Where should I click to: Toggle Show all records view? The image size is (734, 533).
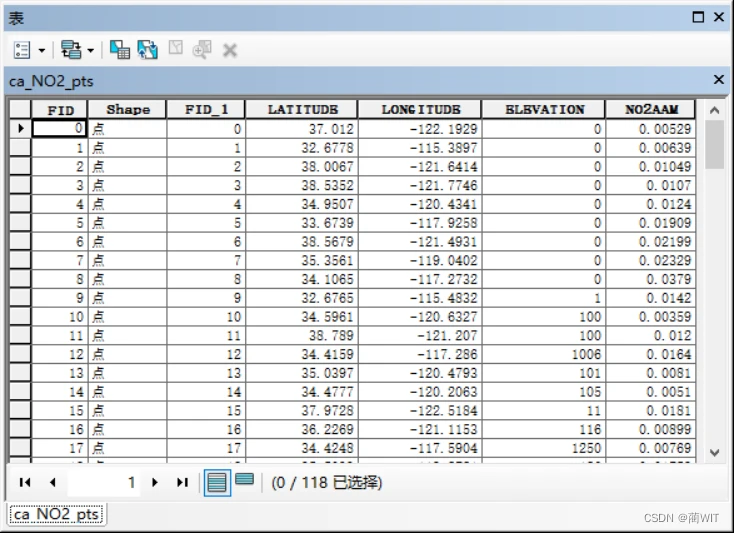(x=217, y=482)
